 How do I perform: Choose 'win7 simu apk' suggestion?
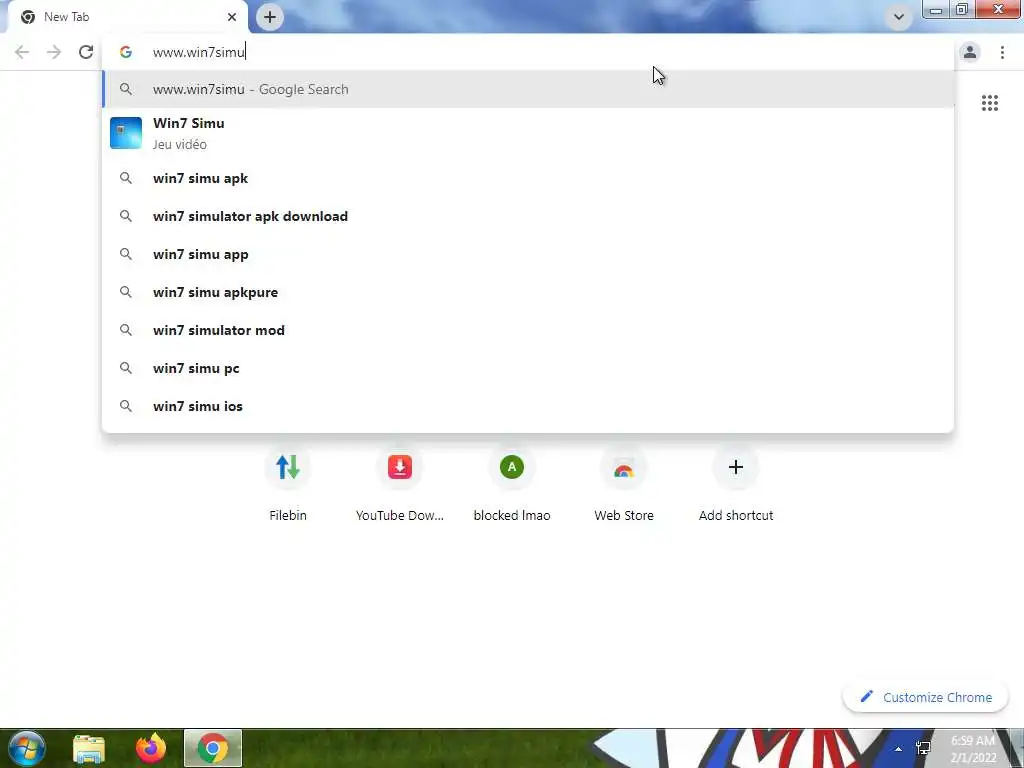pos(528,178)
